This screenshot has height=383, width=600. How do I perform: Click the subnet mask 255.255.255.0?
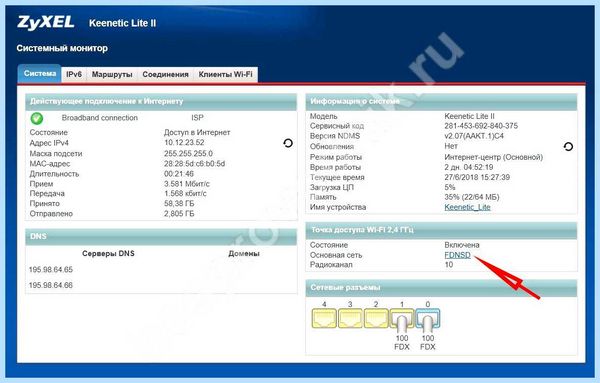(188, 153)
